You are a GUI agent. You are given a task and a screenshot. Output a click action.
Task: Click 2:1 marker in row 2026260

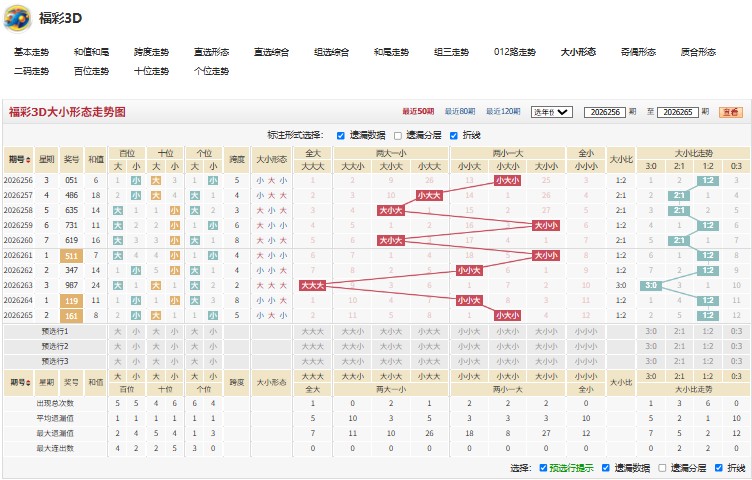point(679,241)
